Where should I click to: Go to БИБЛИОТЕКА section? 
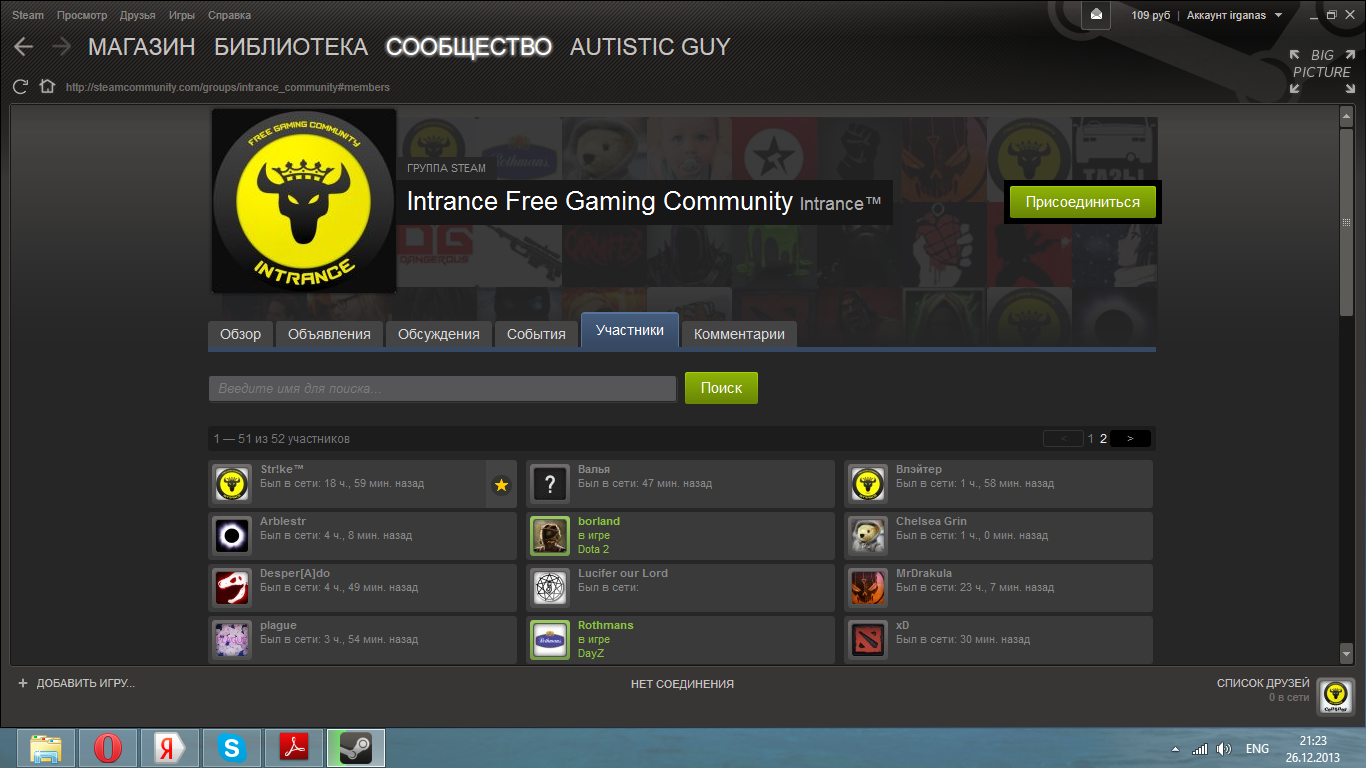291,47
